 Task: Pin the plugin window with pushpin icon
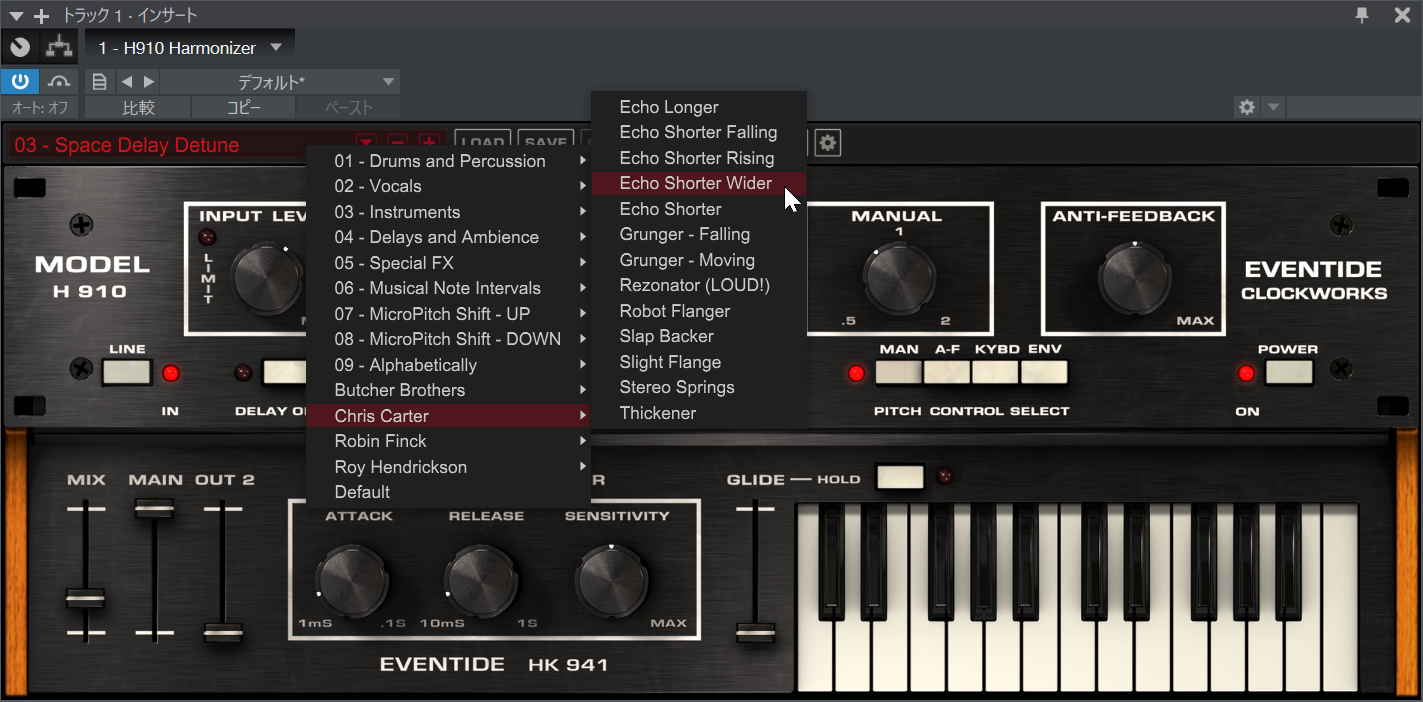click(x=1362, y=15)
